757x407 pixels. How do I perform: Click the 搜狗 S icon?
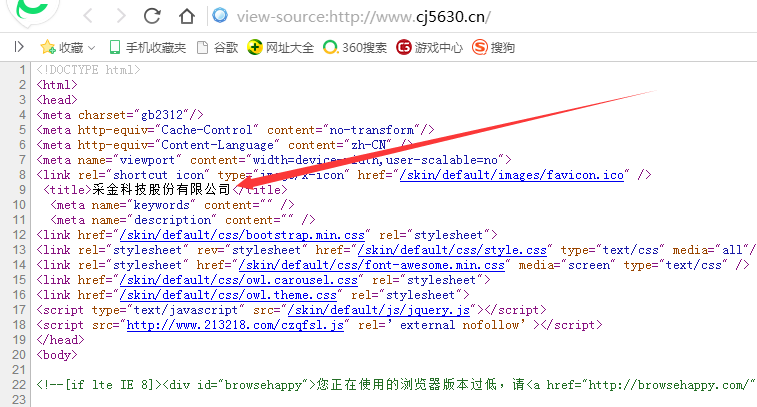pyautogui.click(x=479, y=47)
